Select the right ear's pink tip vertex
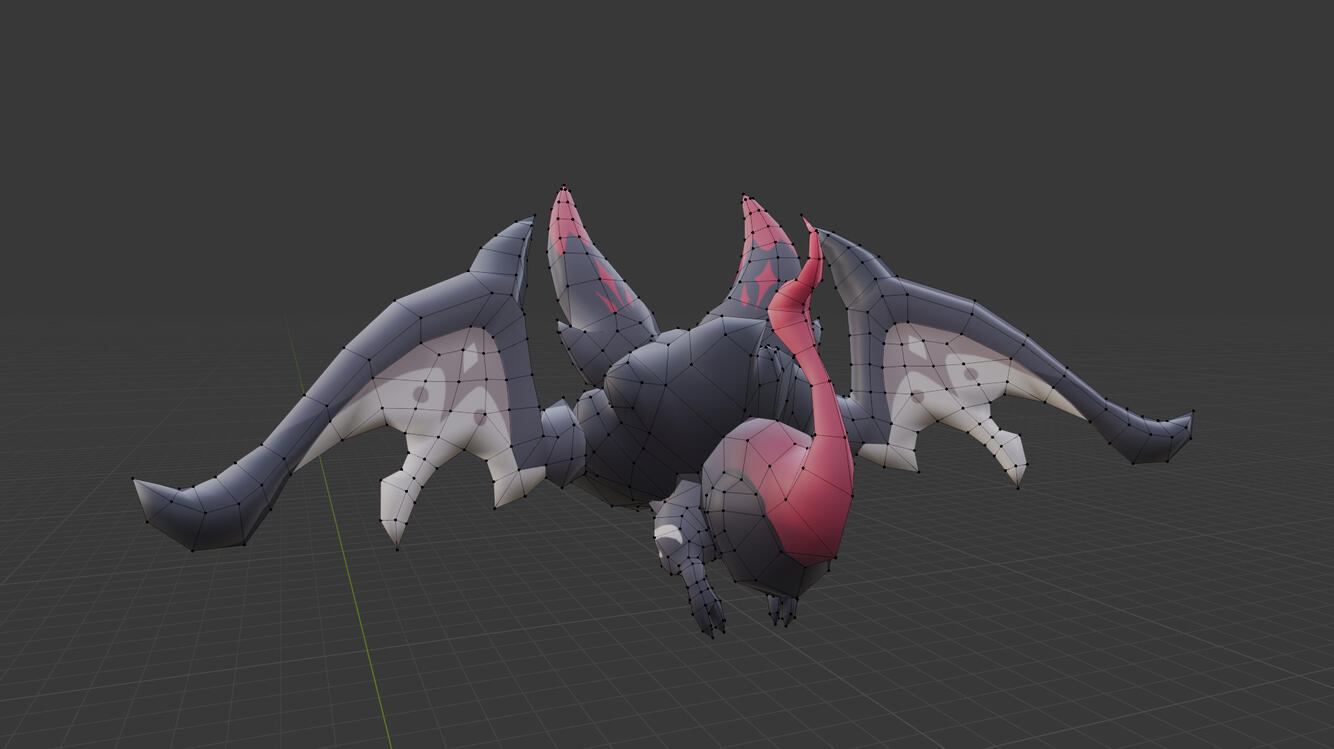The width and height of the screenshot is (1334, 749). tap(744, 196)
